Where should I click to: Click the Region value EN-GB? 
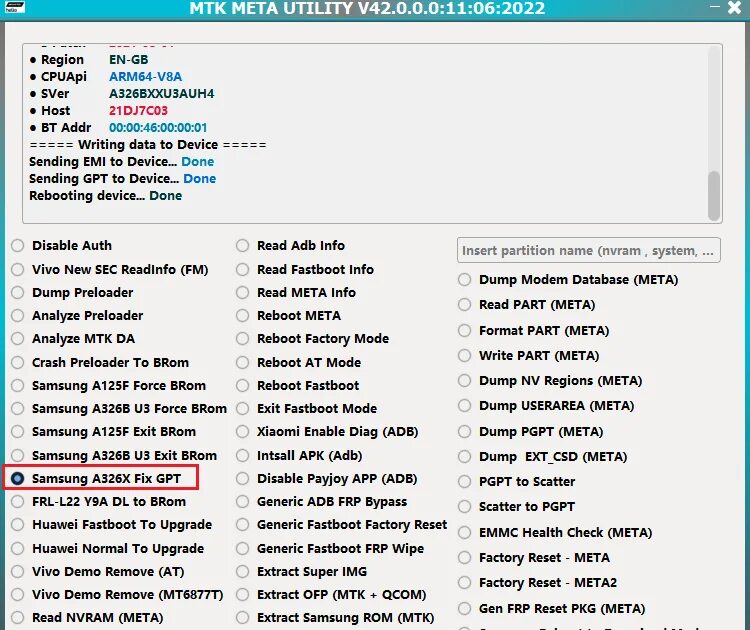(129, 60)
